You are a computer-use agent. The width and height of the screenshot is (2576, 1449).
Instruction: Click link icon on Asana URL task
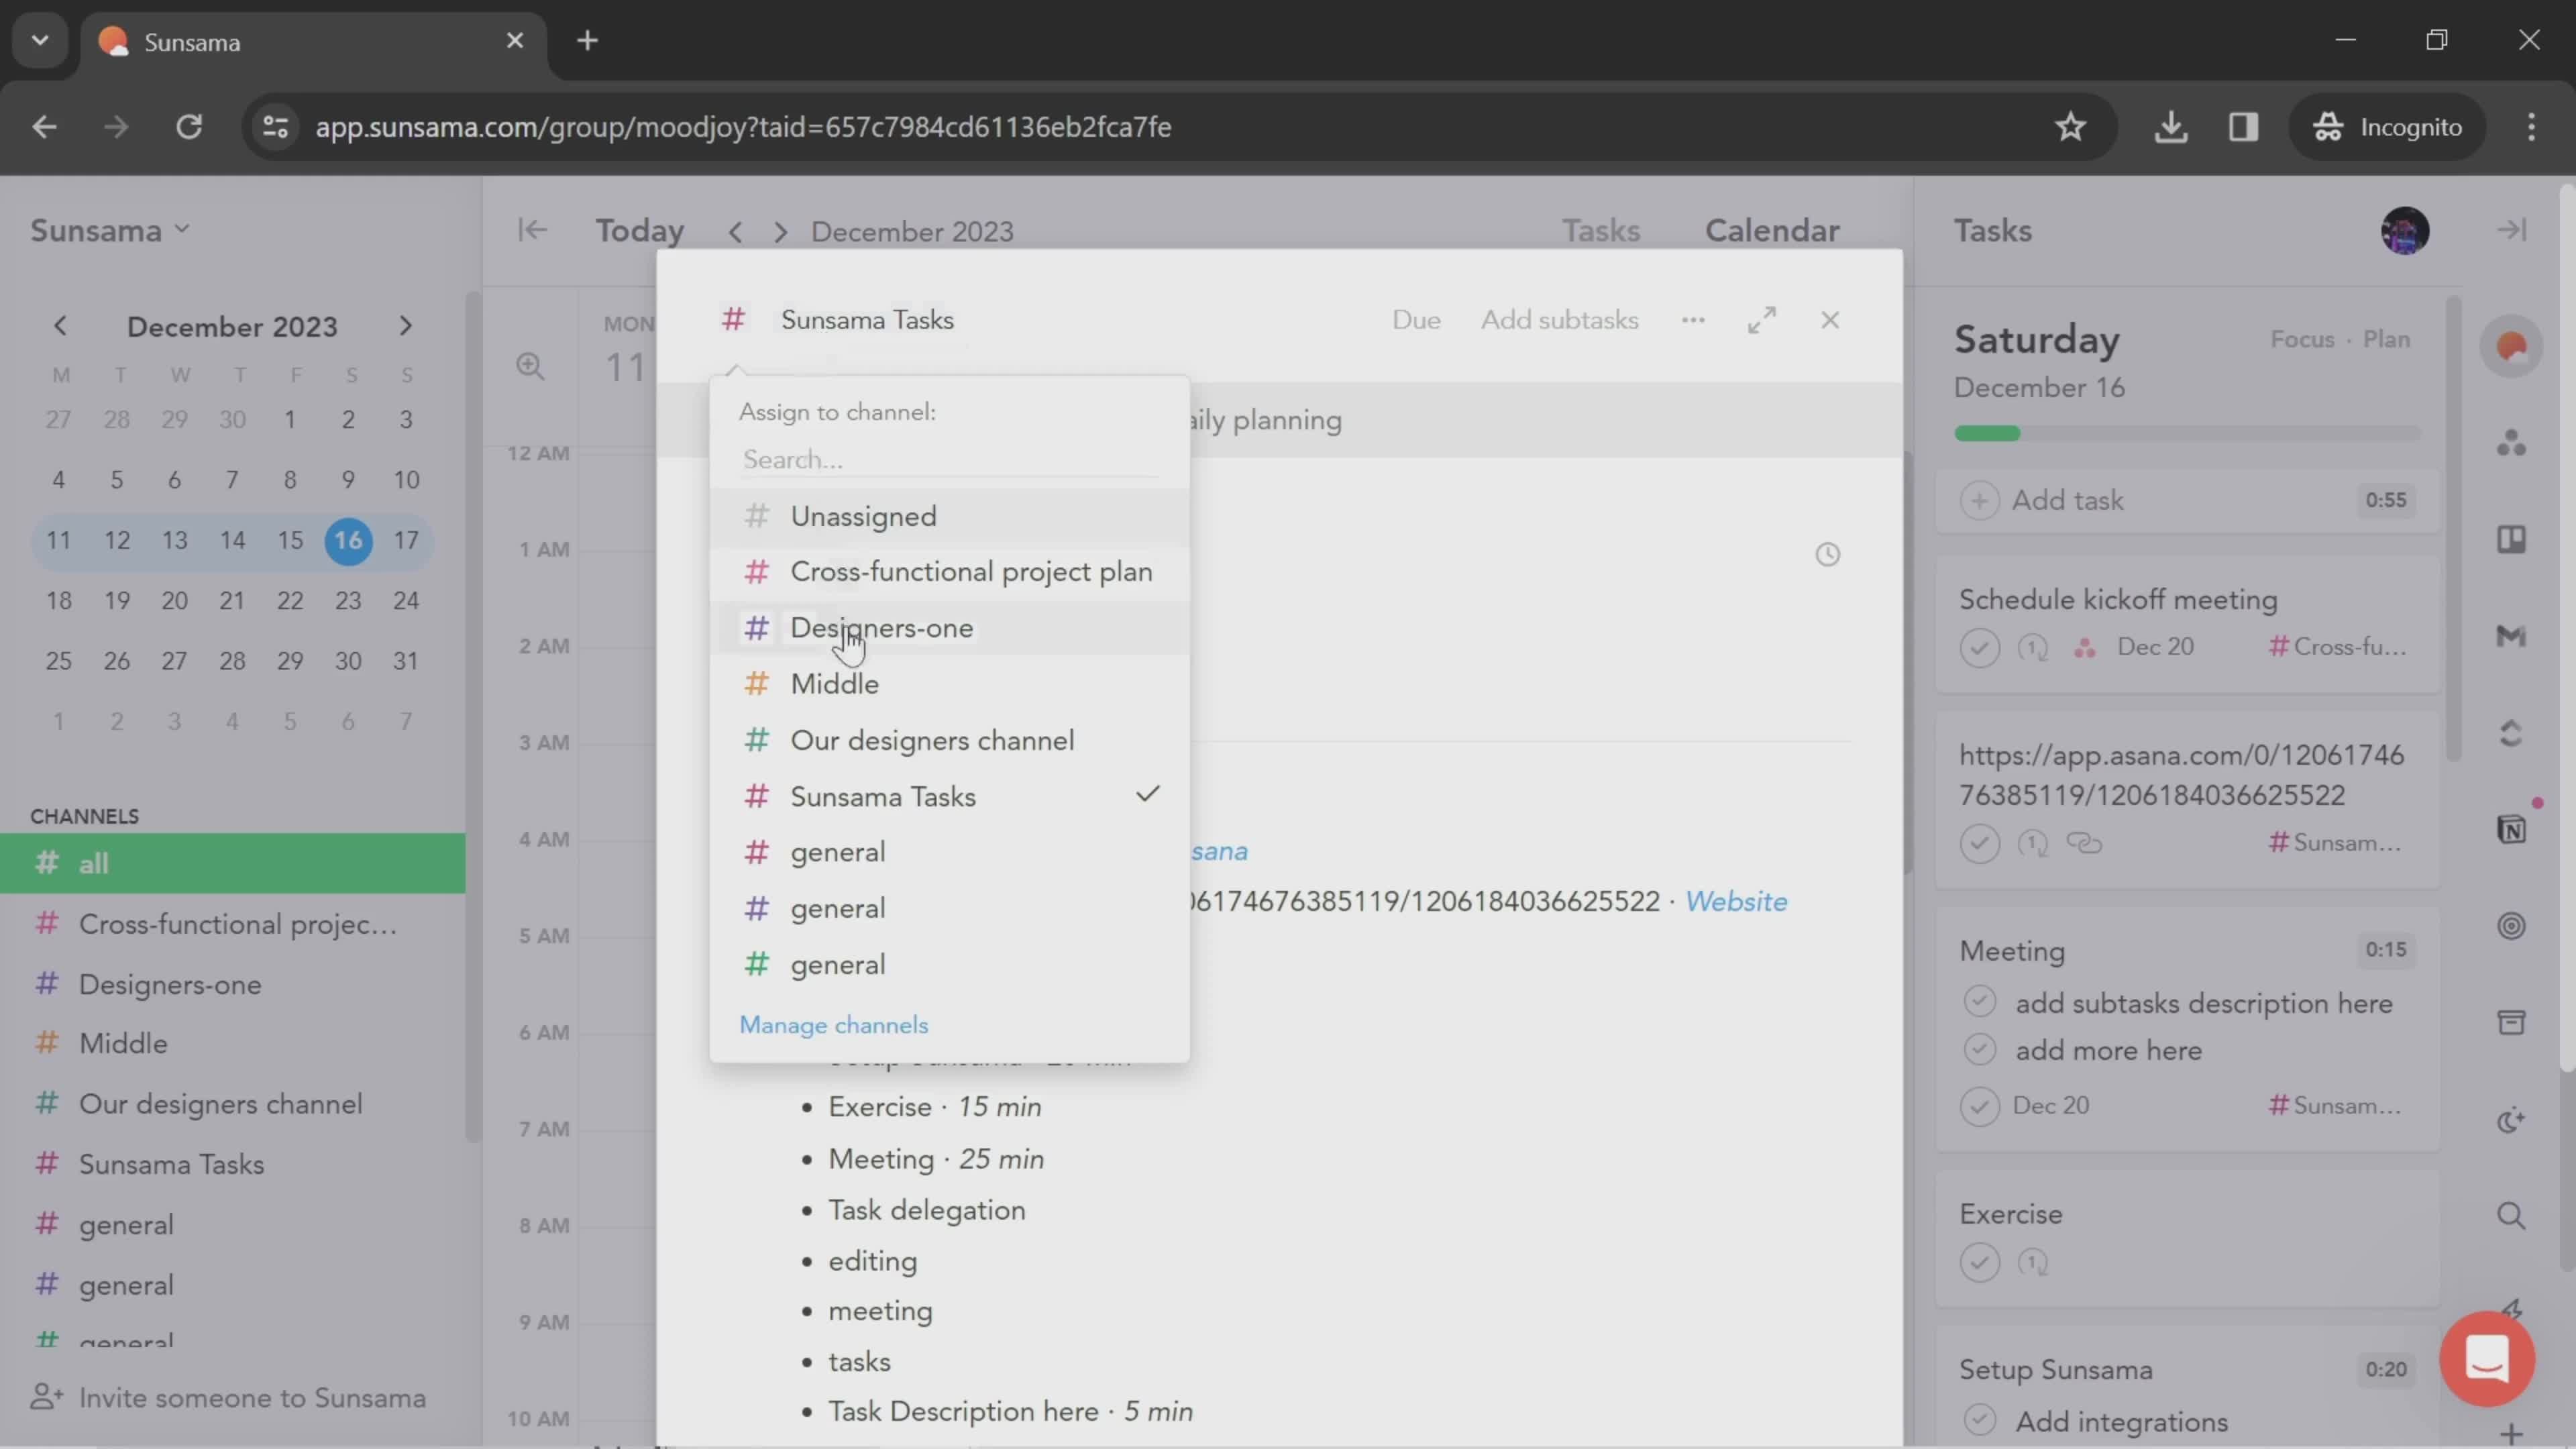point(2084,843)
